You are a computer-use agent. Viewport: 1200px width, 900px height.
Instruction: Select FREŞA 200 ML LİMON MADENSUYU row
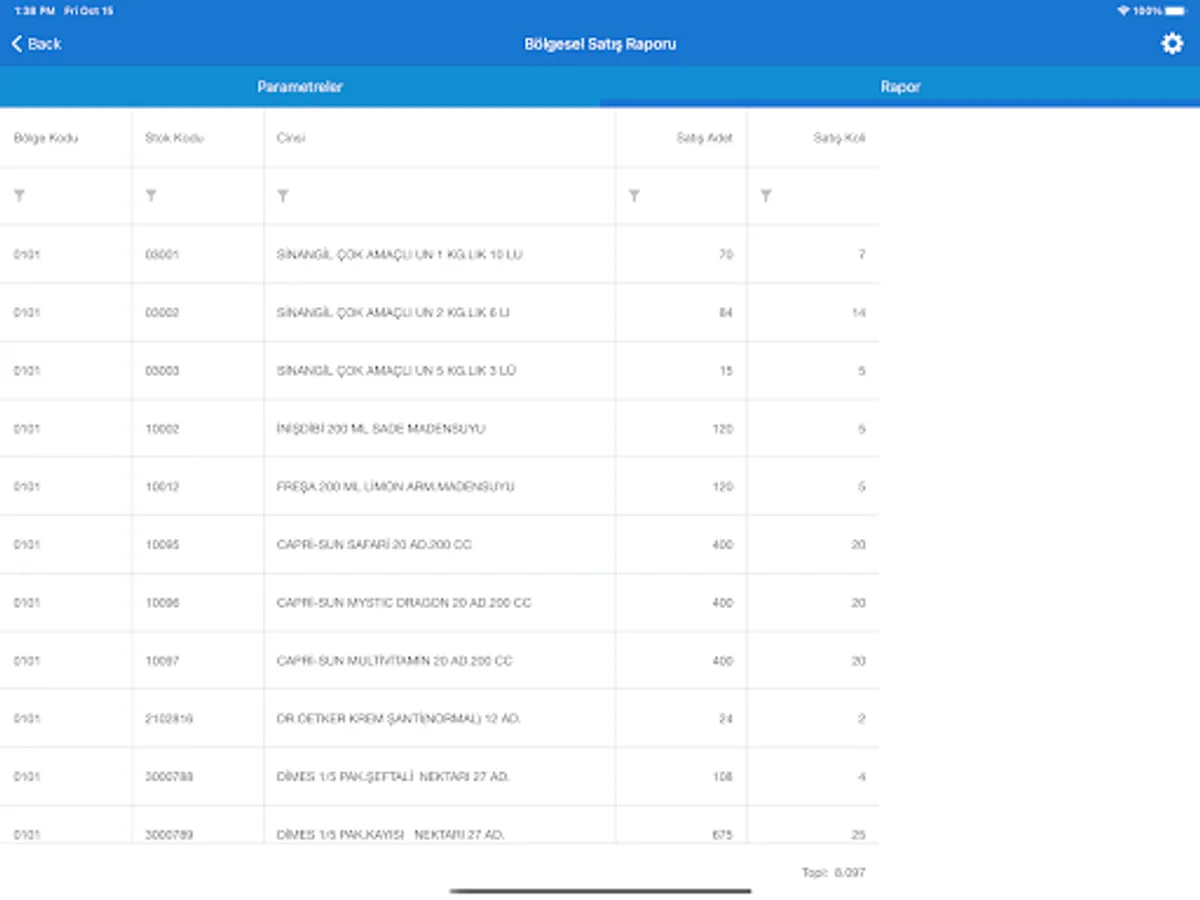point(440,487)
